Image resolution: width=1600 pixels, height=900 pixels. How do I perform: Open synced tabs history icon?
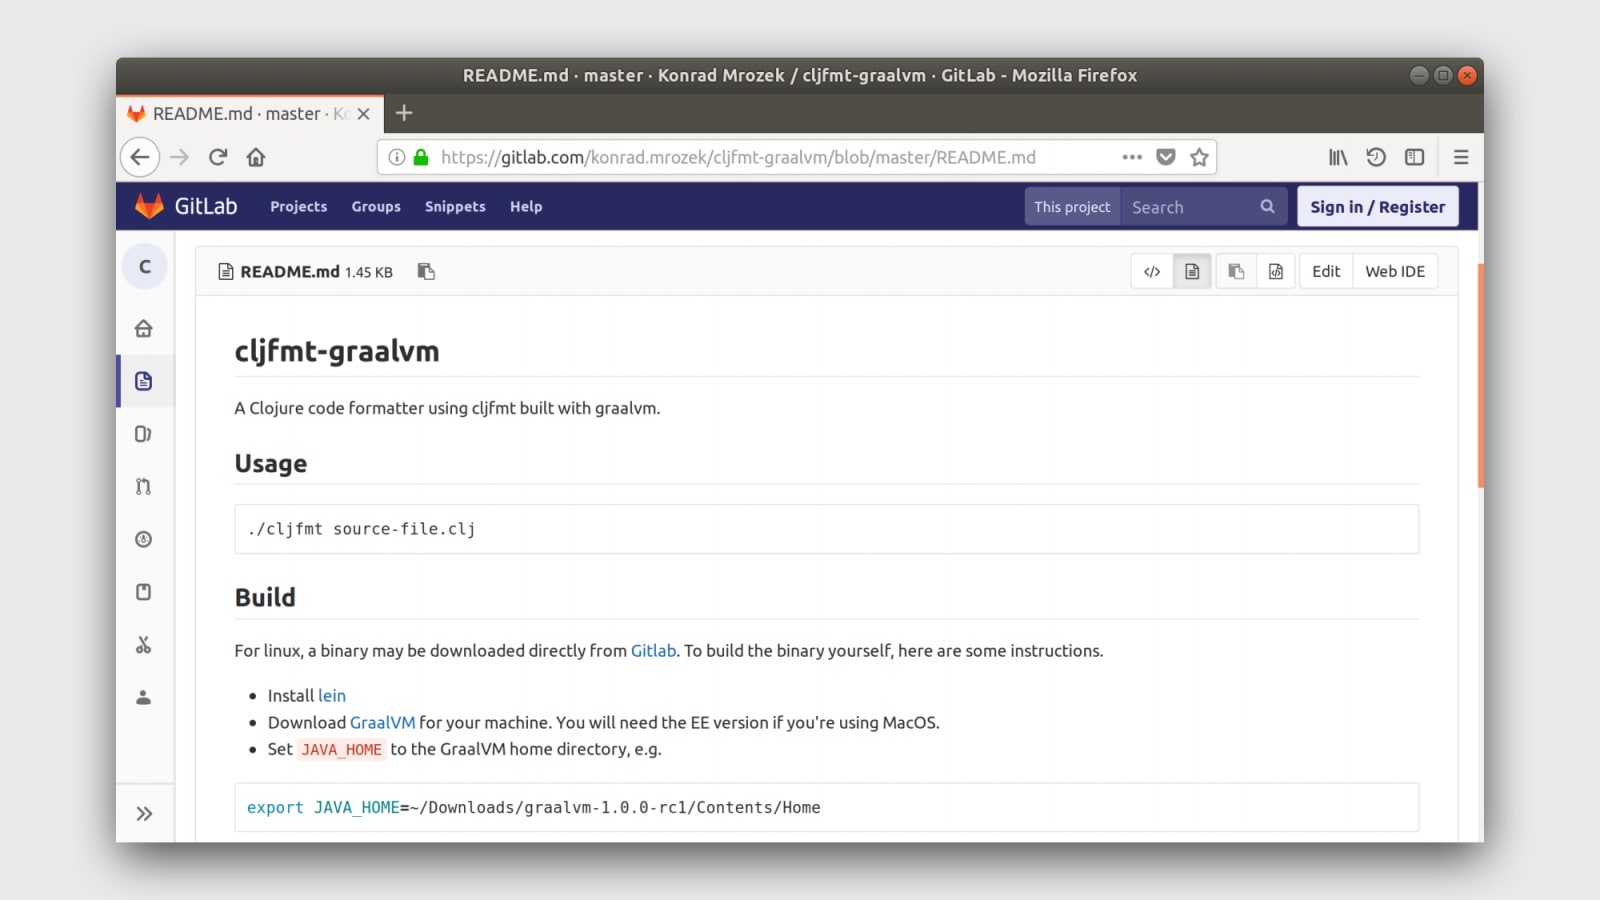[x=1376, y=157]
